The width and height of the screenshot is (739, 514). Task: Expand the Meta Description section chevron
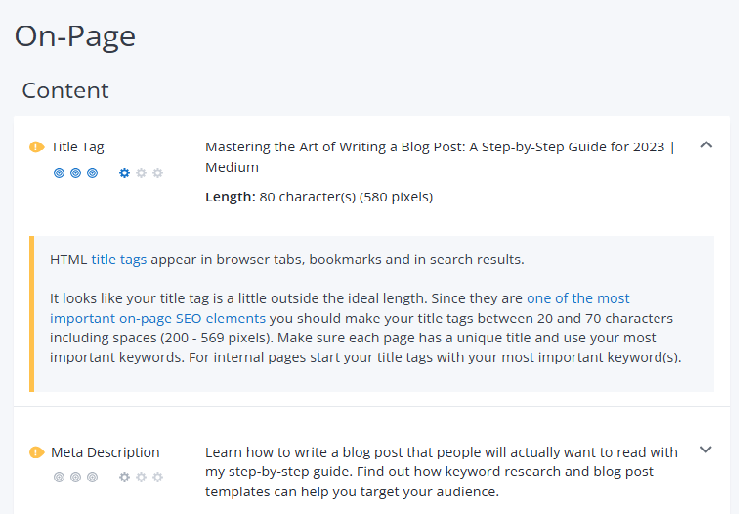click(x=706, y=450)
